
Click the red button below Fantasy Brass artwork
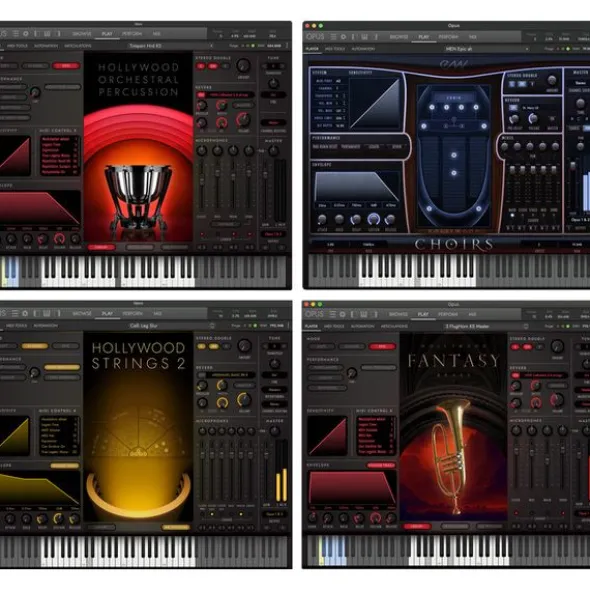tap(417, 526)
